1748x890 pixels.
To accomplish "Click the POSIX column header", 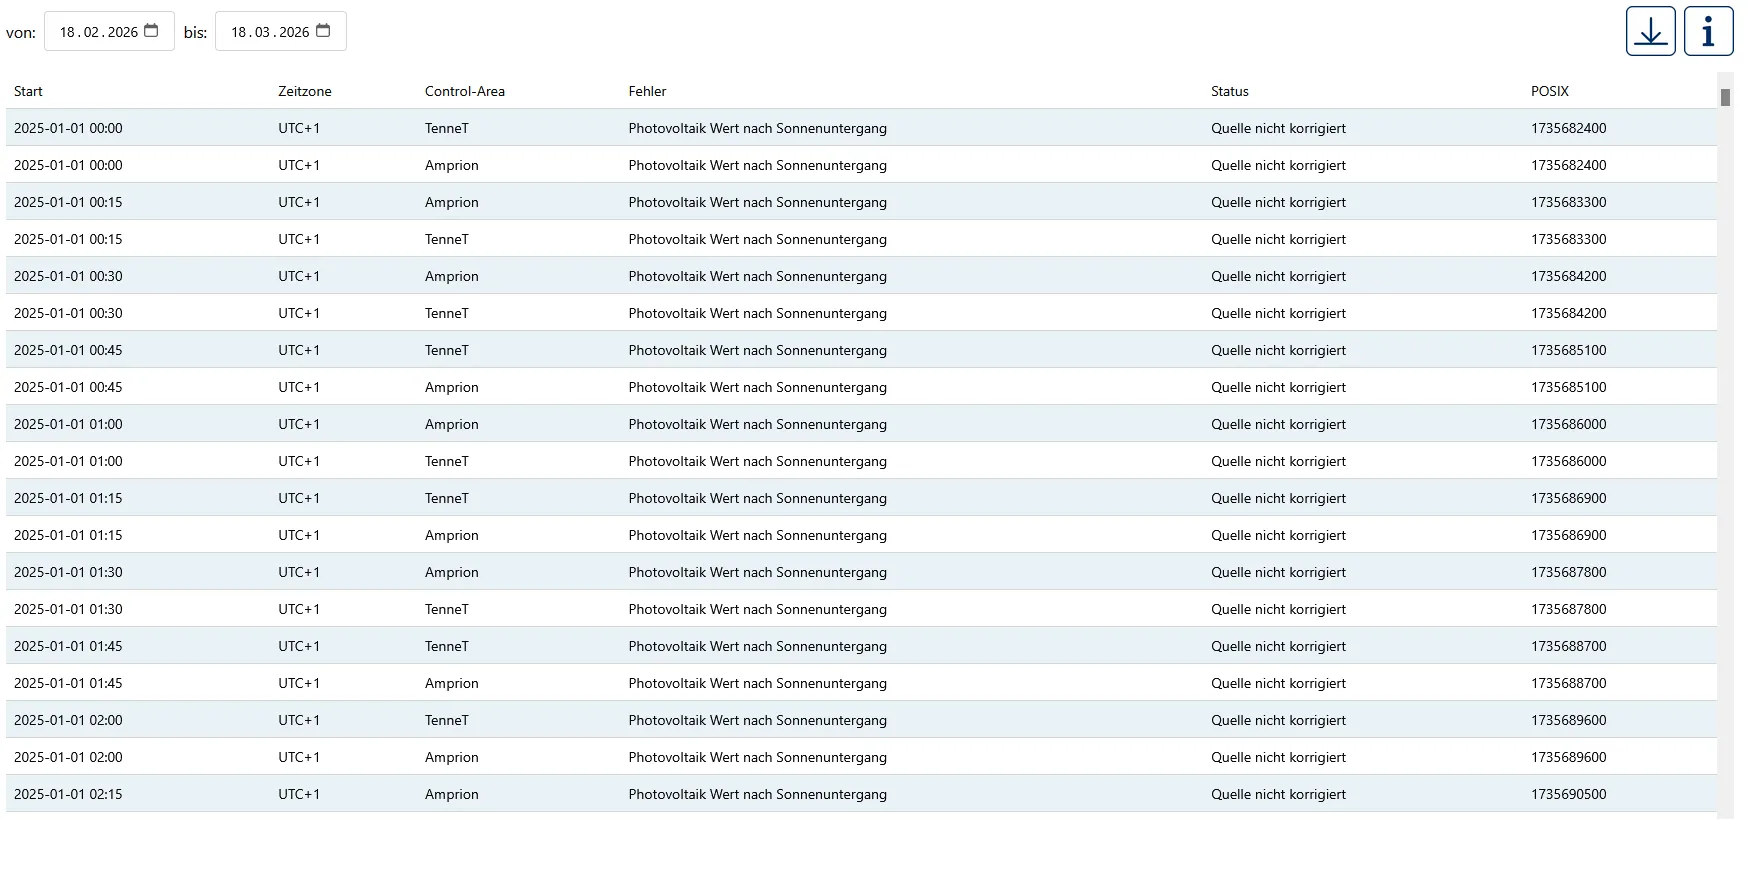I will (x=1550, y=91).
